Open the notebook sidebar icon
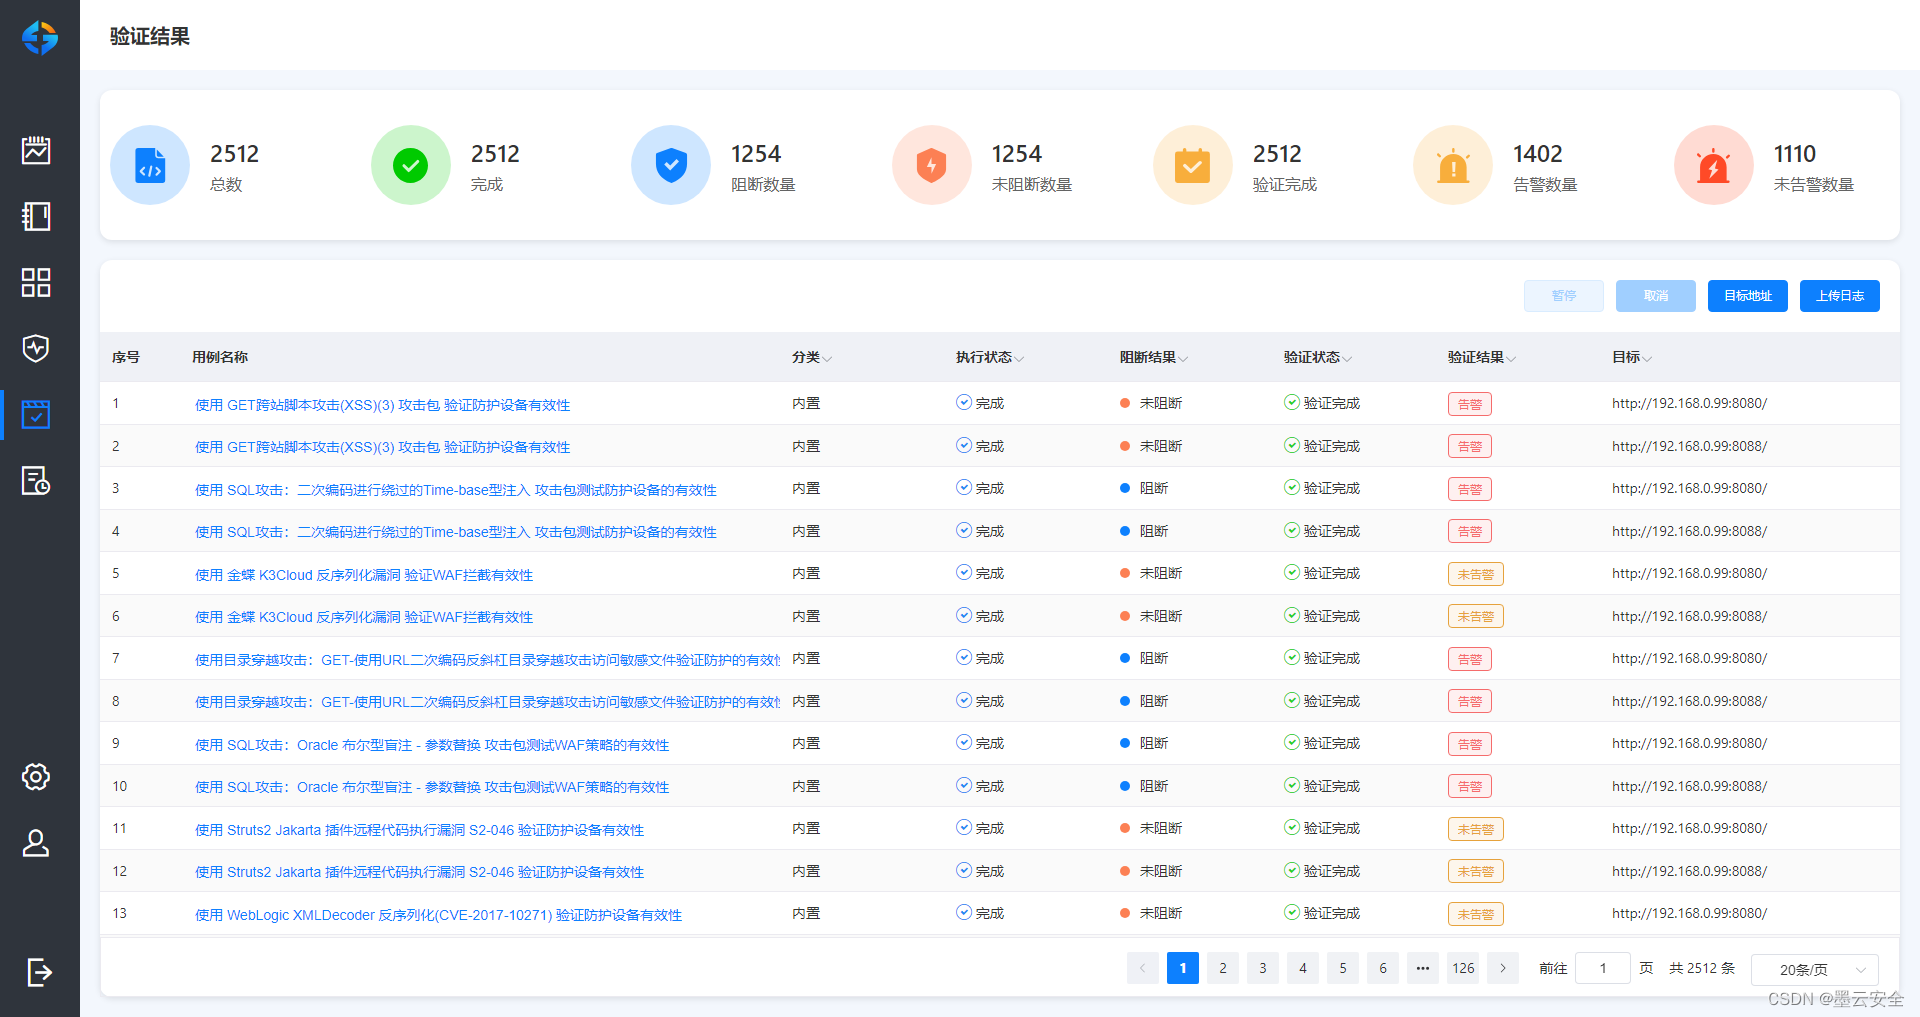This screenshot has width=1920, height=1017. [x=36, y=216]
